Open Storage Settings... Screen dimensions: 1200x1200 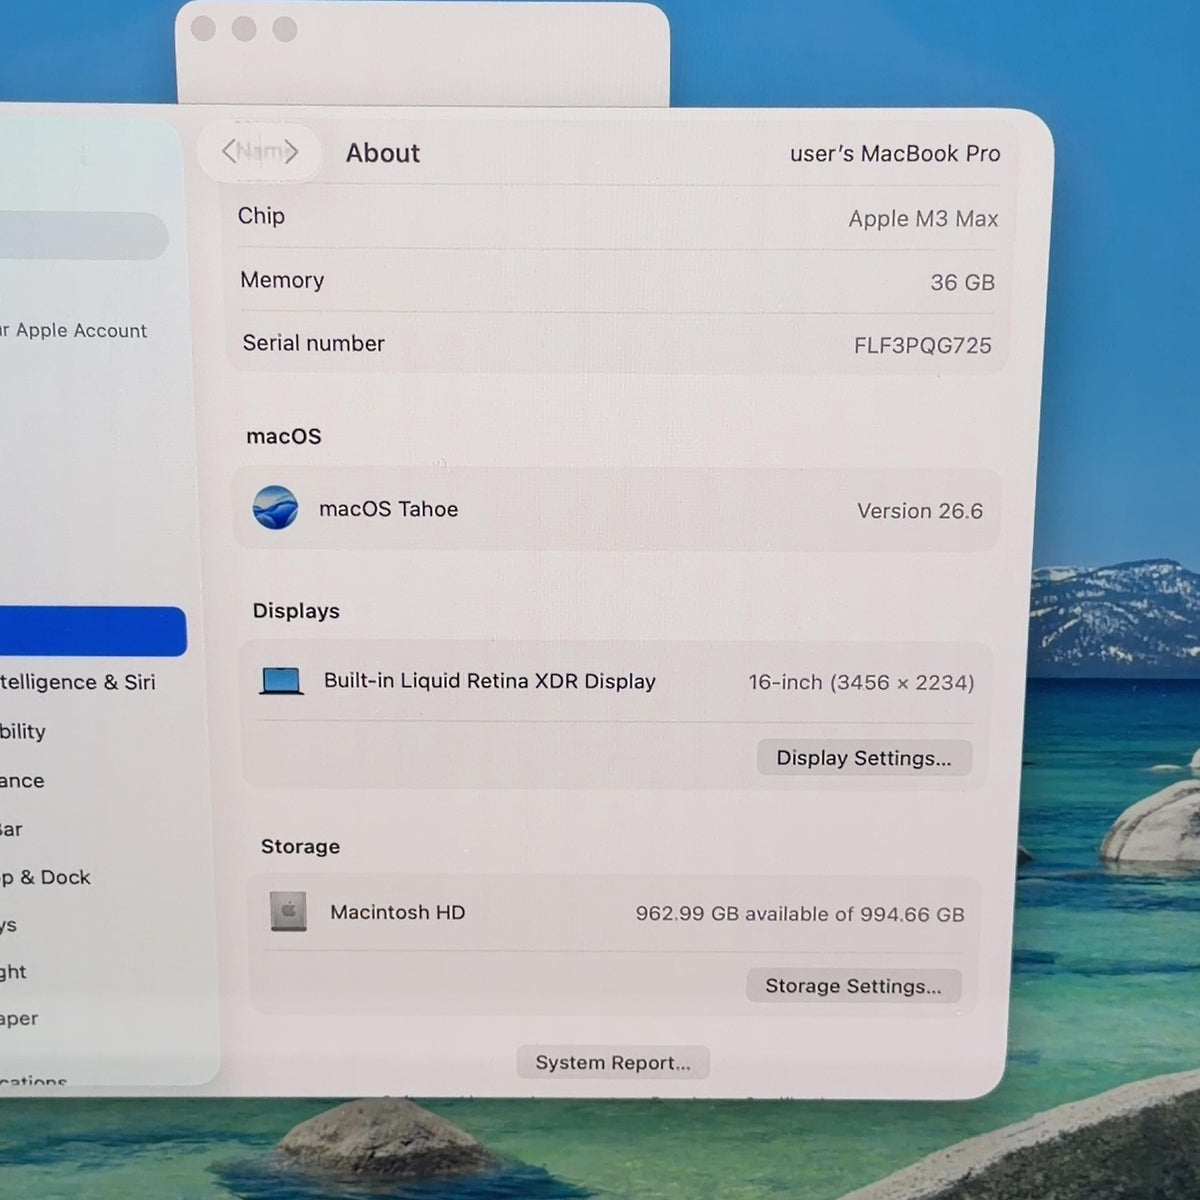point(853,986)
